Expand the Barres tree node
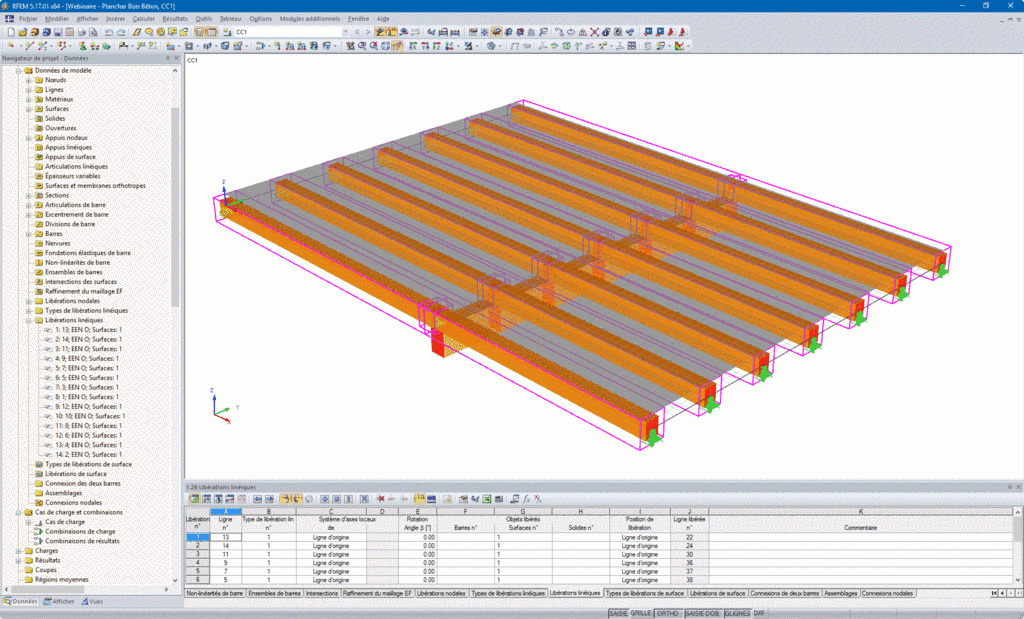The image size is (1024, 619). pos(29,234)
